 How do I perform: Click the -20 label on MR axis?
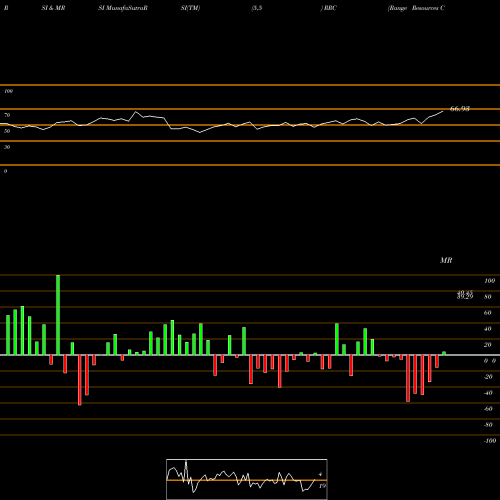click(488, 377)
